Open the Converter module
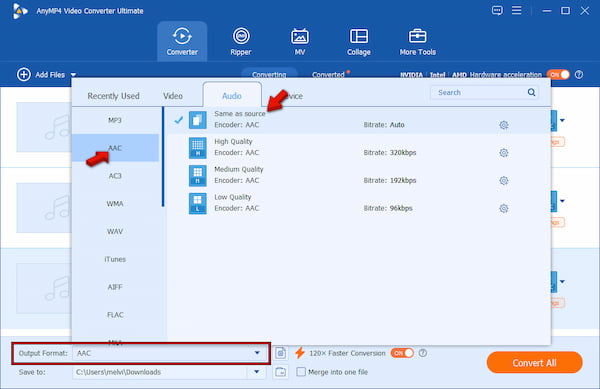Viewport: 600px width, 389px height. (182, 41)
